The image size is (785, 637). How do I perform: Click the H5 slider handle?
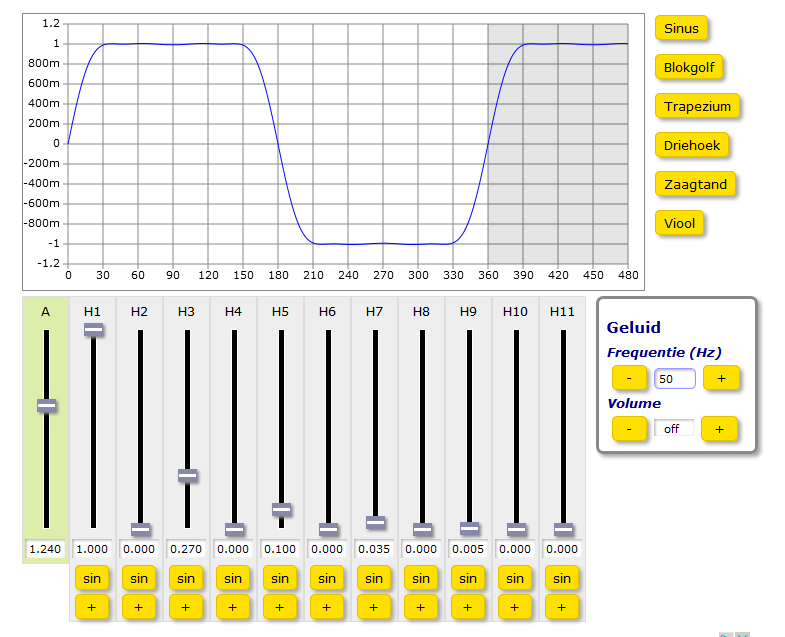coord(282,509)
